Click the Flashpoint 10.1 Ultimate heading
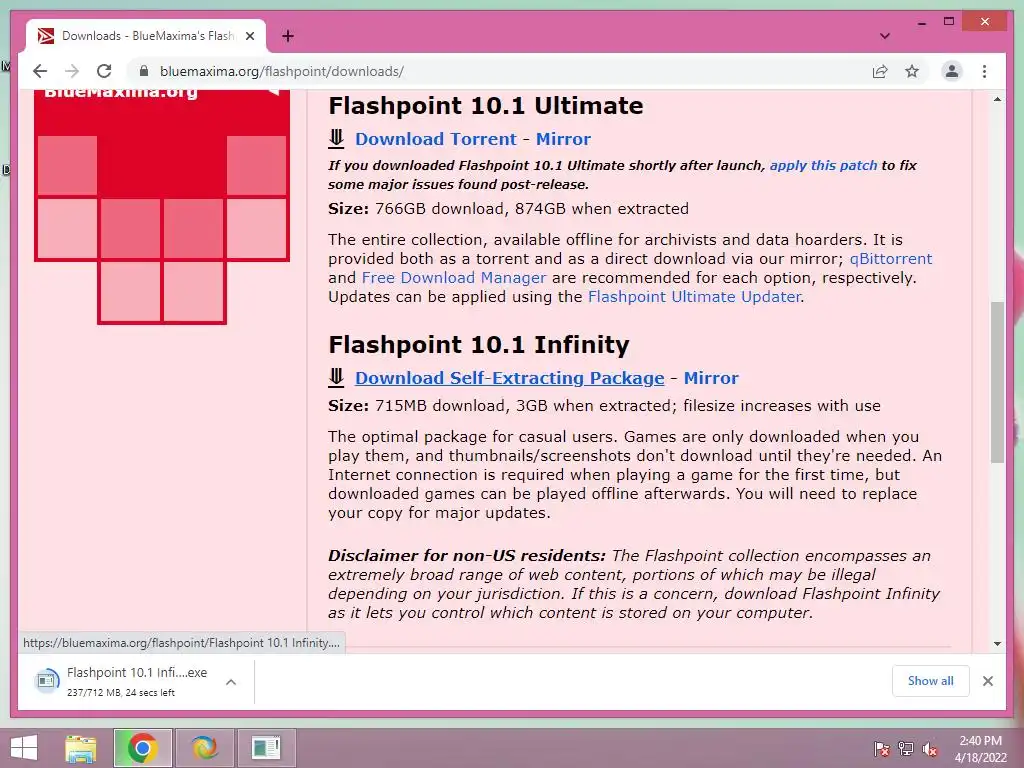The width and height of the screenshot is (1024, 768). click(x=485, y=106)
